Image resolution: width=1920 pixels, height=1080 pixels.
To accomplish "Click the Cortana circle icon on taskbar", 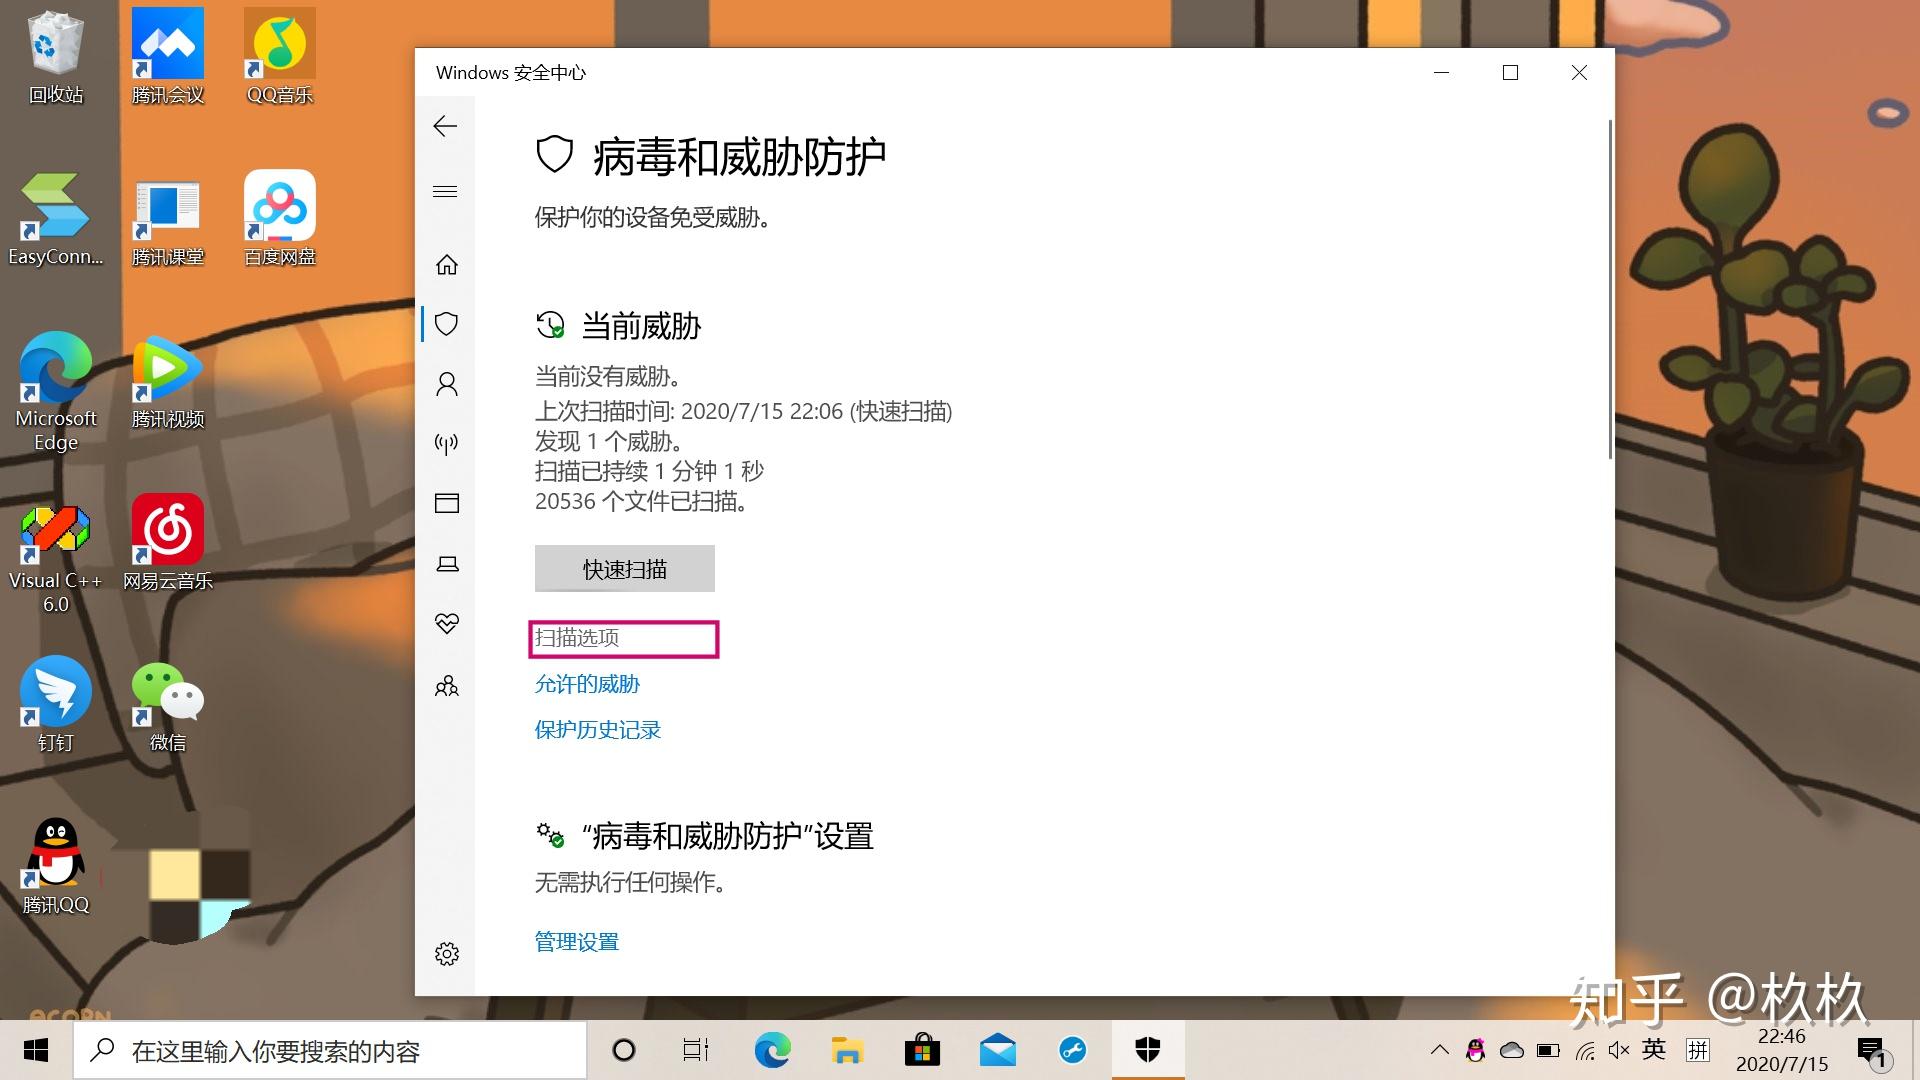I will (x=623, y=1050).
